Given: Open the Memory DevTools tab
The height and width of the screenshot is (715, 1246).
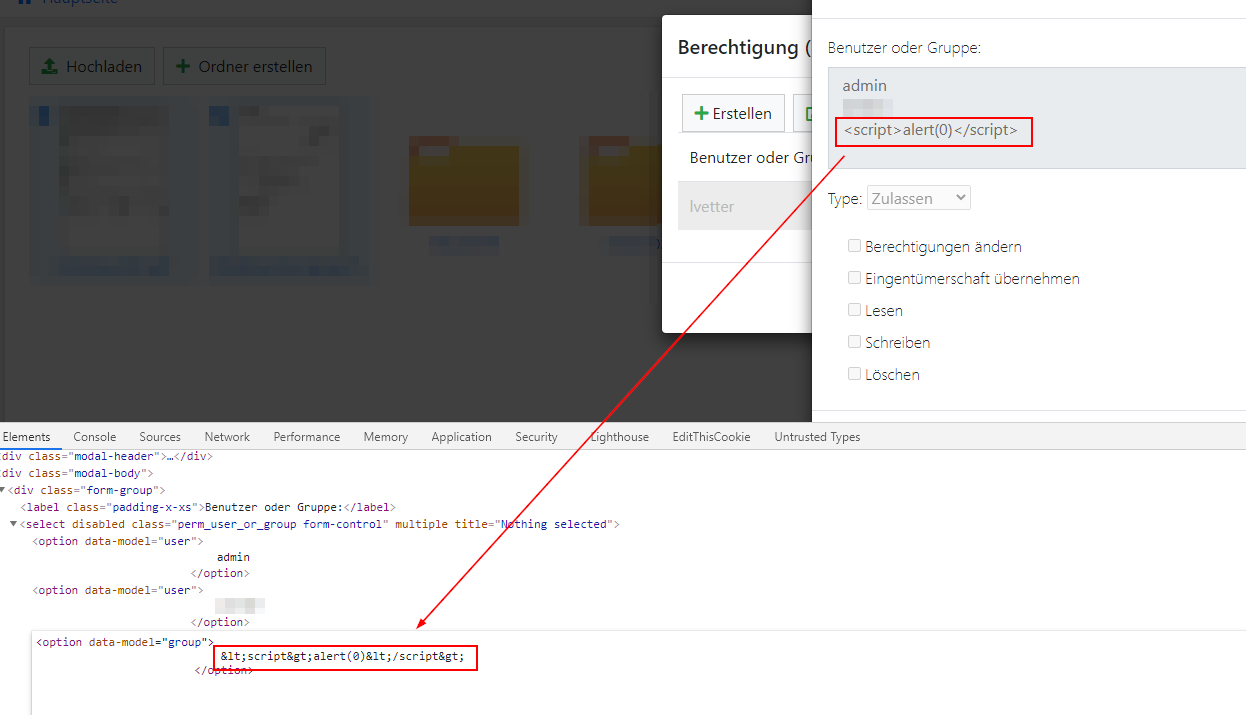Looking at the screenshot, I should [386, 437].
